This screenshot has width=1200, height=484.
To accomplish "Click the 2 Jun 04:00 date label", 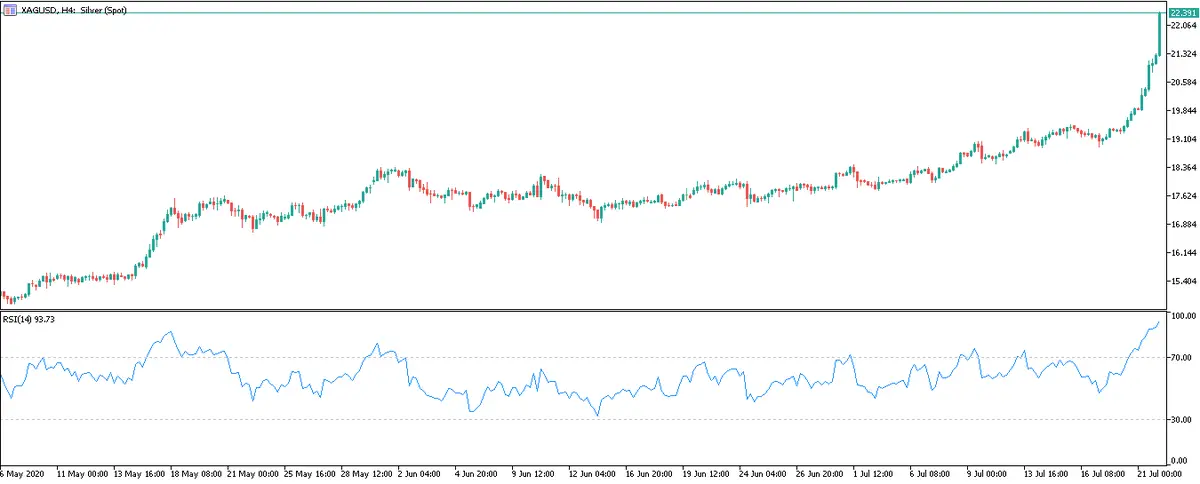I will (x=422, y=472).
